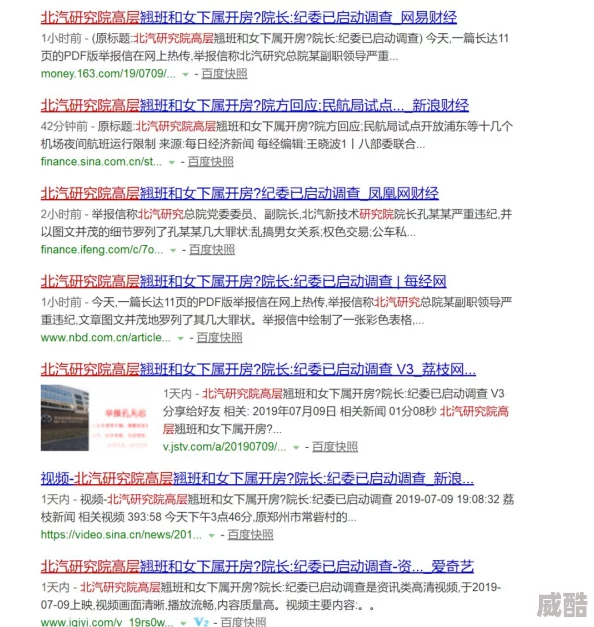Expand dropdown arrow next to www.iqiyi.com URL
The height and width of the screenshot is (627, 594).
[183, 623]
